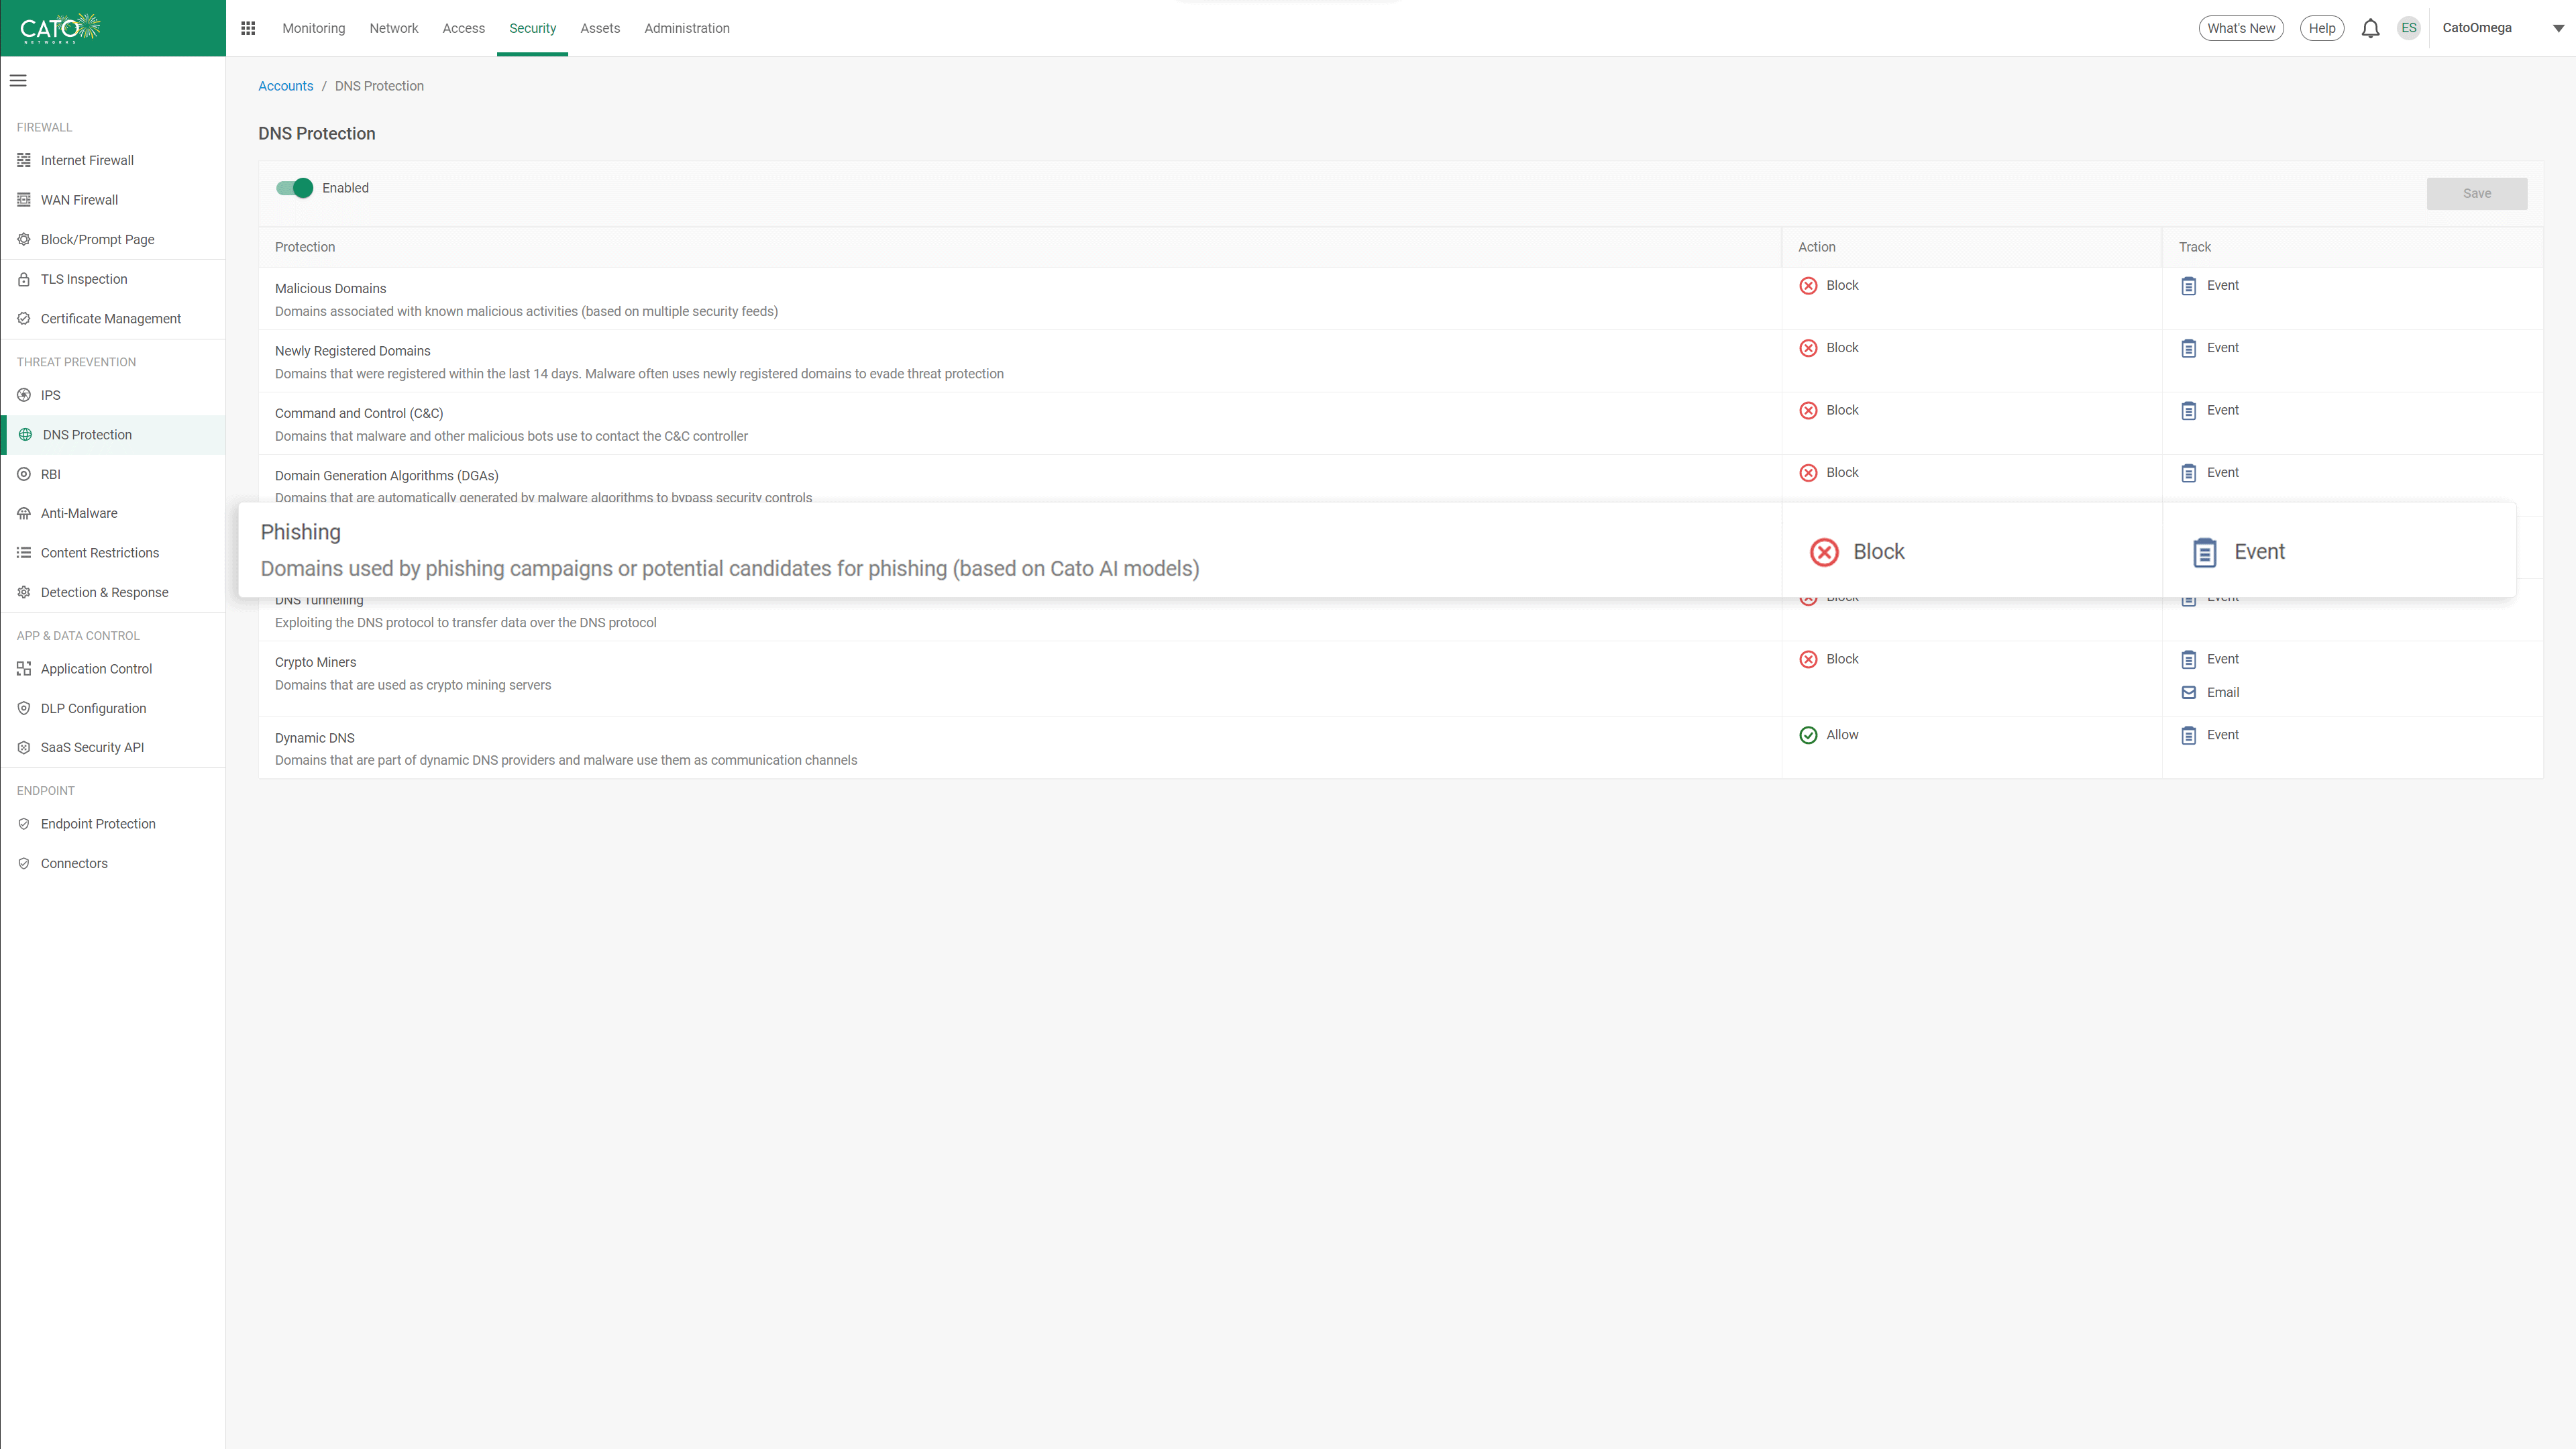The height and width of the screenshot is (1449, 2576).
Task: Click Block icon for Newly Registered Domains
Action: click(1808, 348)
